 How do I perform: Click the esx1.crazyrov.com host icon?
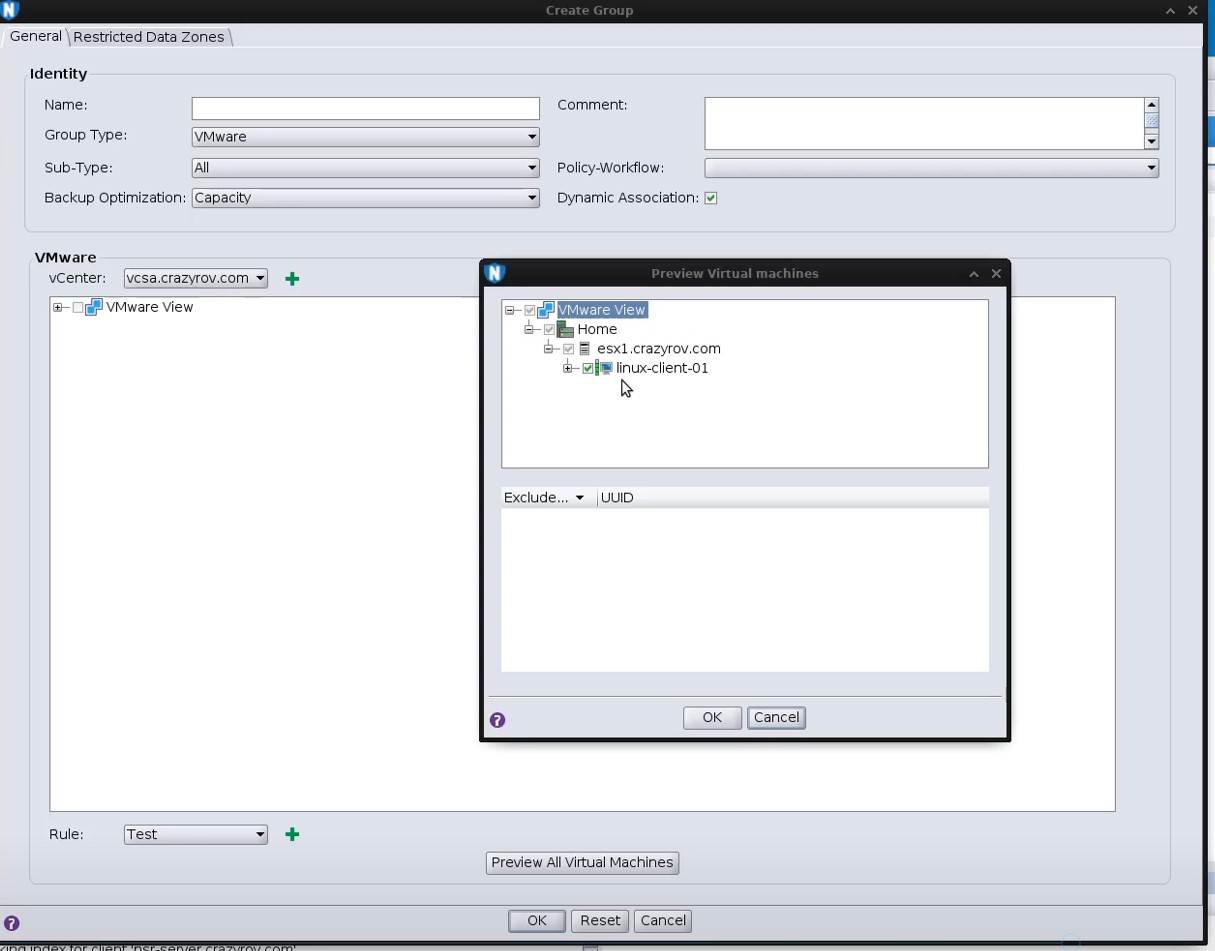point(585,349)
